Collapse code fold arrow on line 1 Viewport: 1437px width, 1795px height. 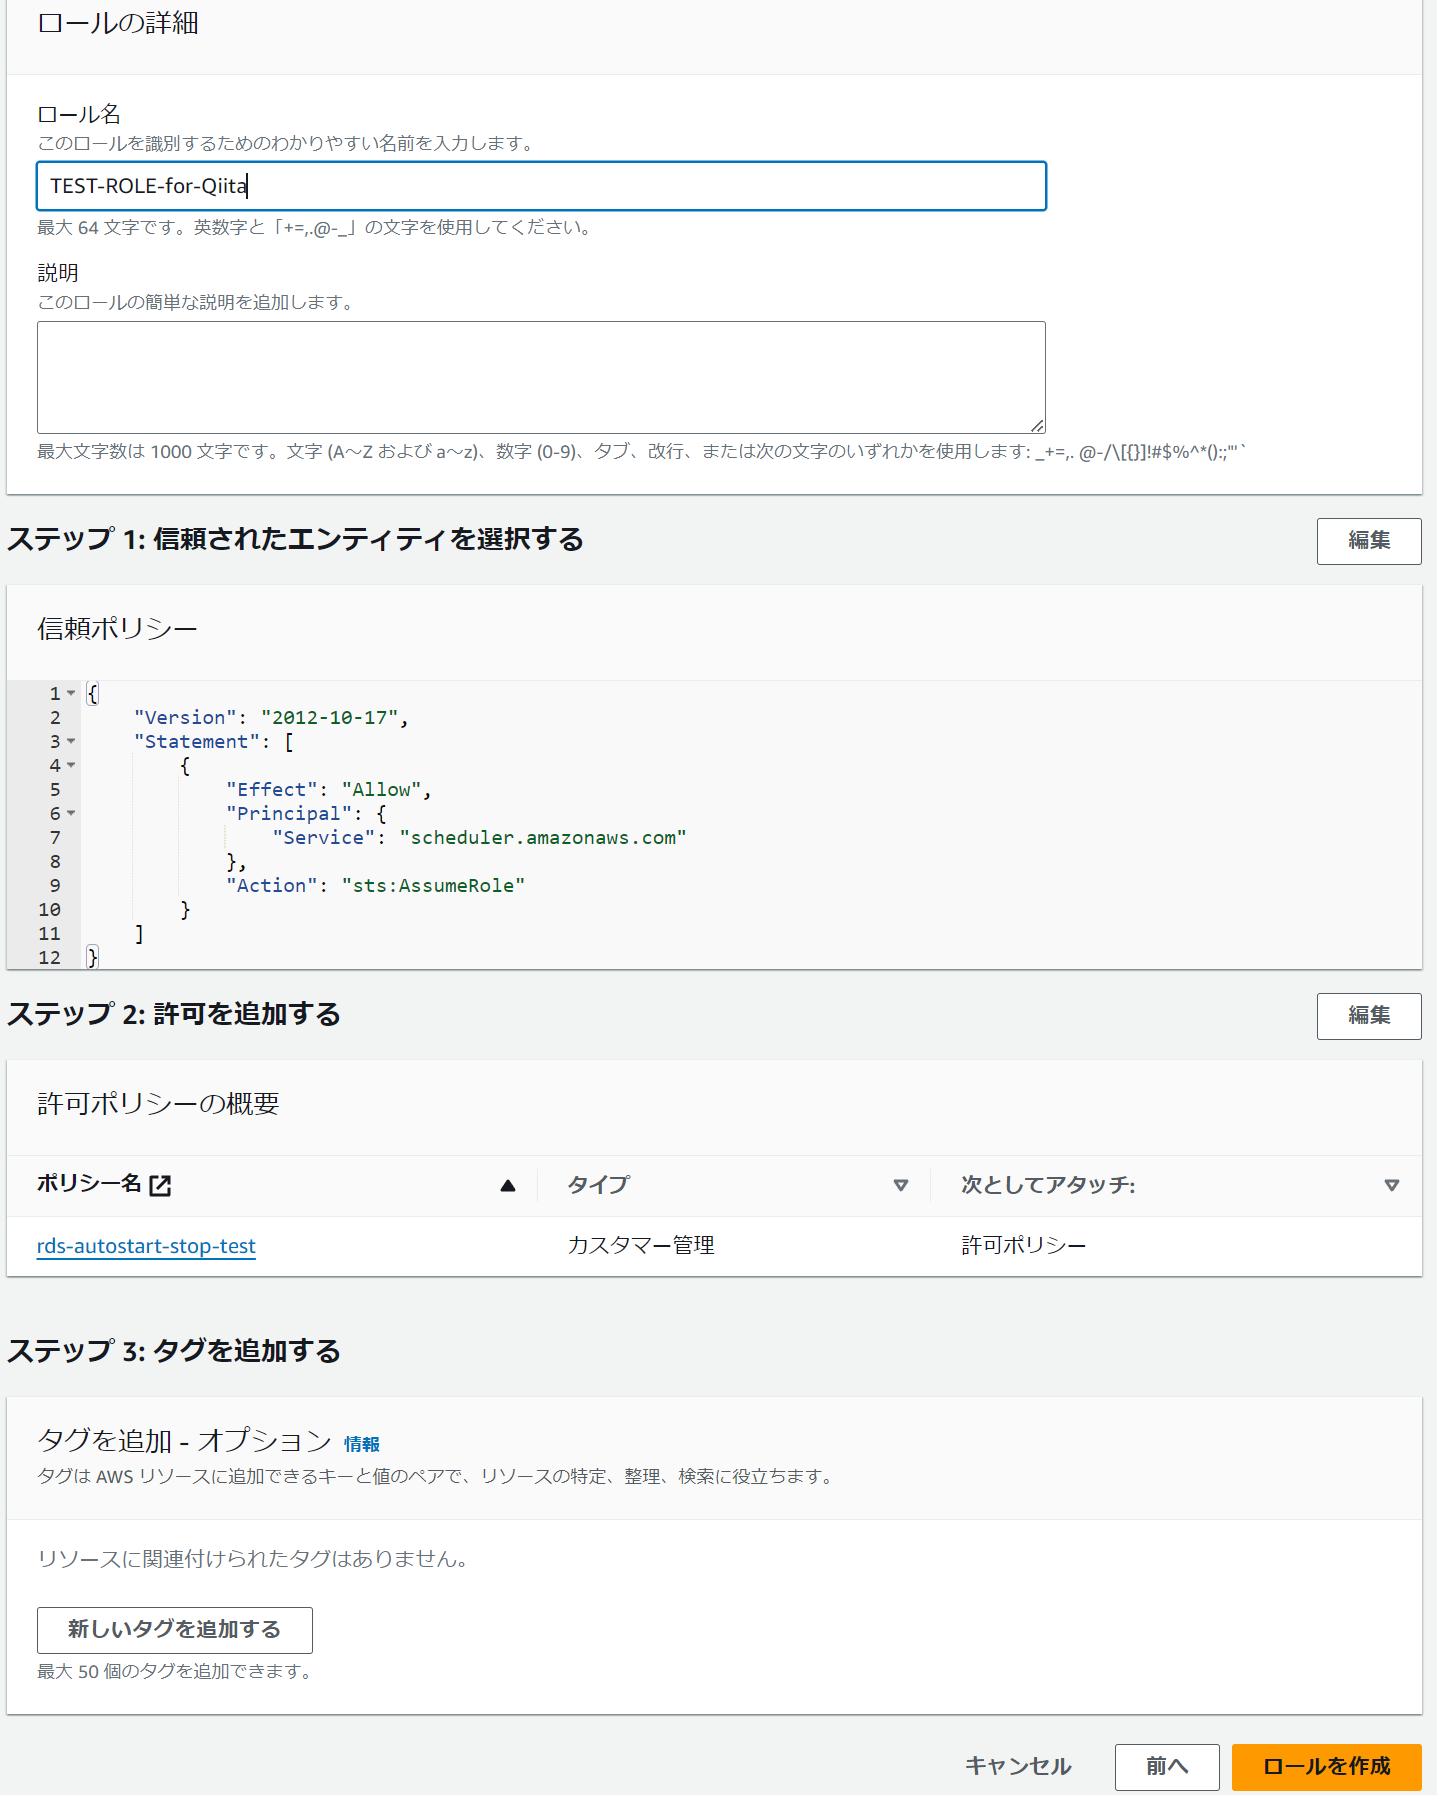tap(71, 693)
